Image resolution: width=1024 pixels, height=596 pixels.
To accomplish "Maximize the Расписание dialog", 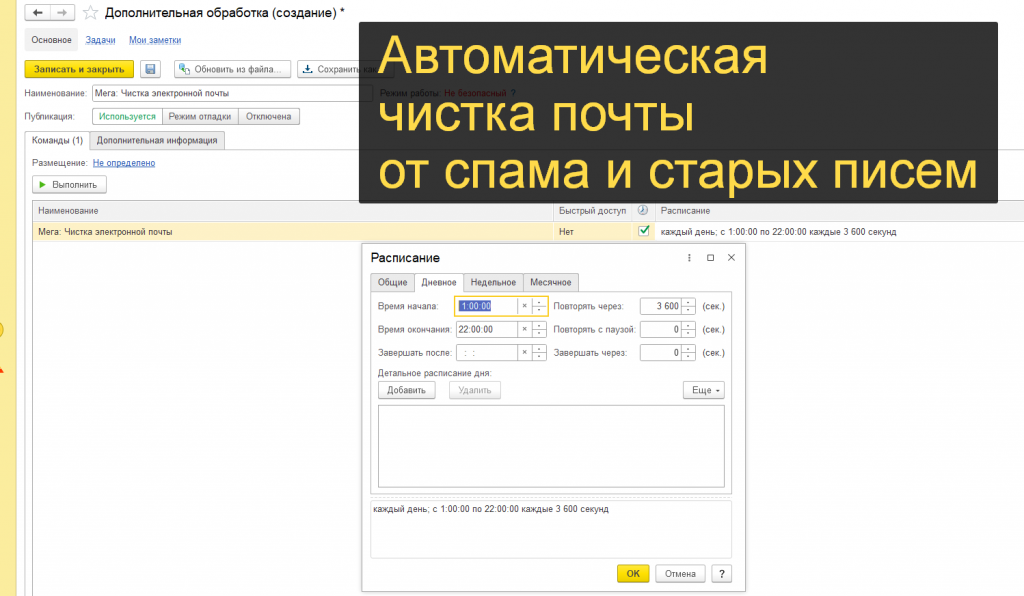I will point(711,258).
